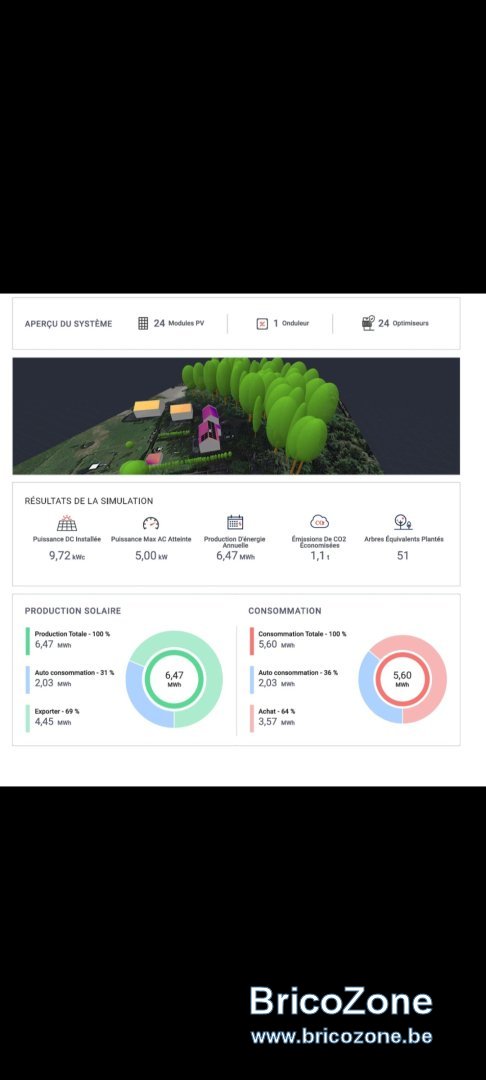Click the green Production Totale color bar
The image size is (486, 1080).
(x=28, y=641)
